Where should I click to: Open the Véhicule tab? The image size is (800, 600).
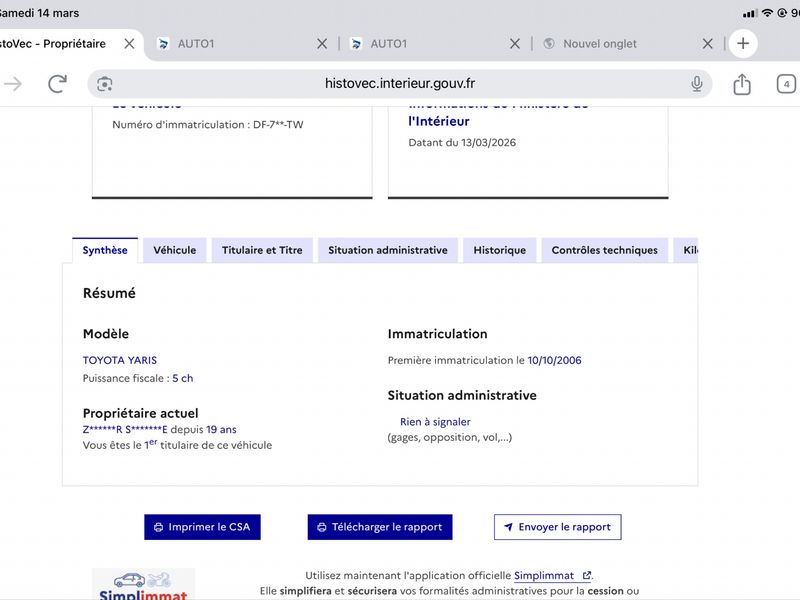point(175,250)
